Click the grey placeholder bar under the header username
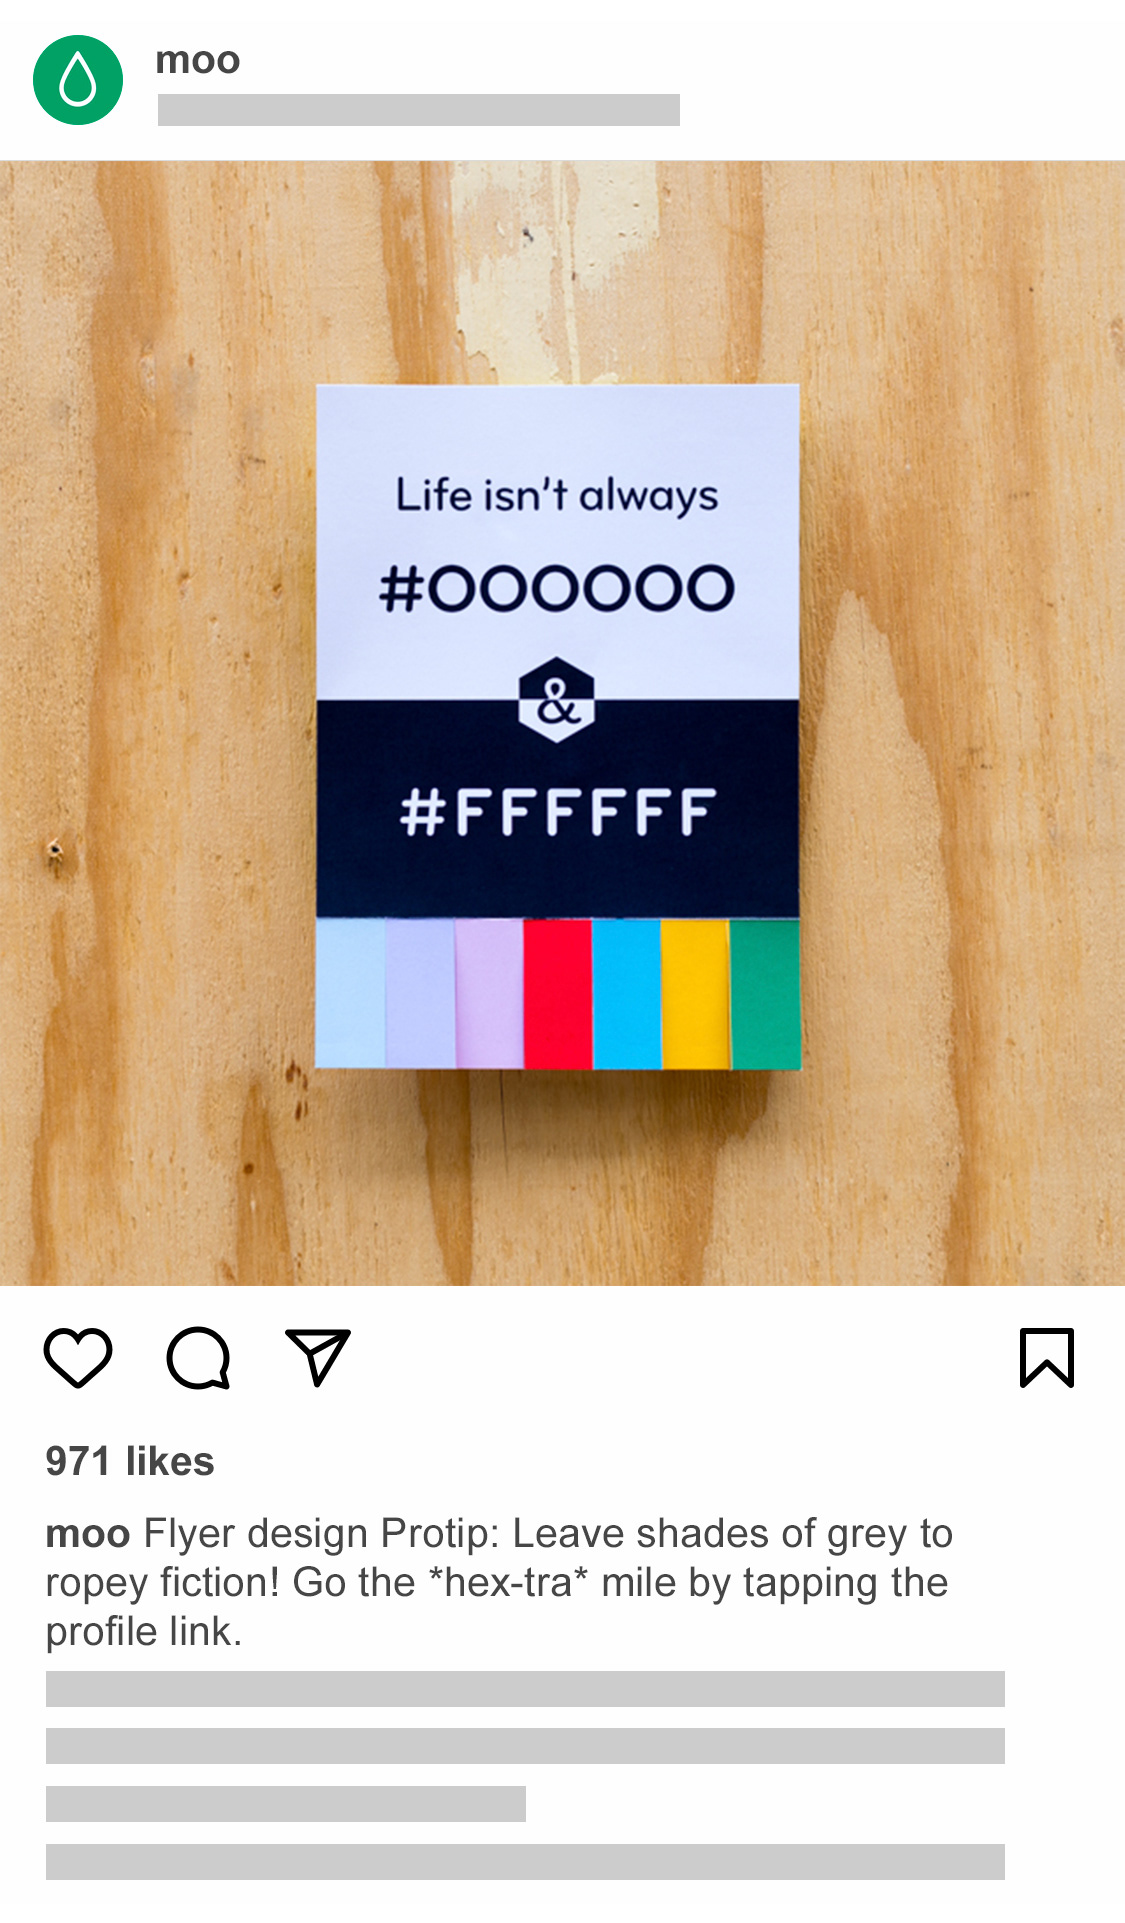Image resolution: width=1125 pixels, height=1923 pixels. pos(418,110)
